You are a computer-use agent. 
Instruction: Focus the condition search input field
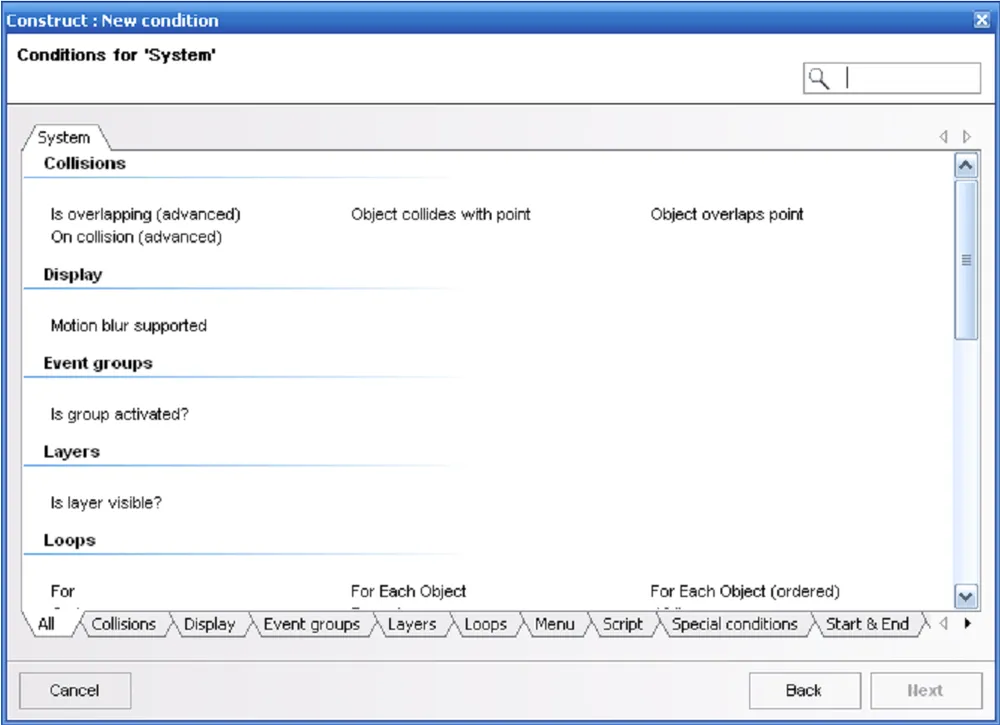(892, 78)
